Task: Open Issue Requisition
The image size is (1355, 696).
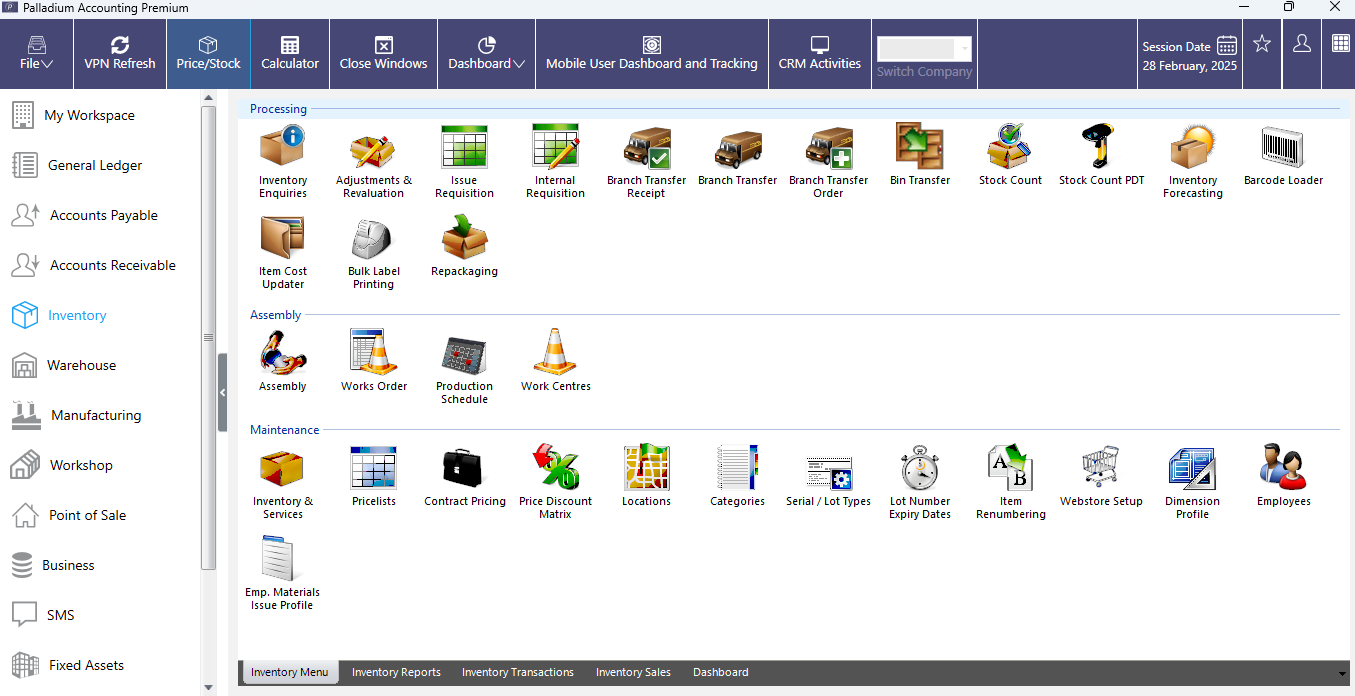Action: click(x=465, y=161)
